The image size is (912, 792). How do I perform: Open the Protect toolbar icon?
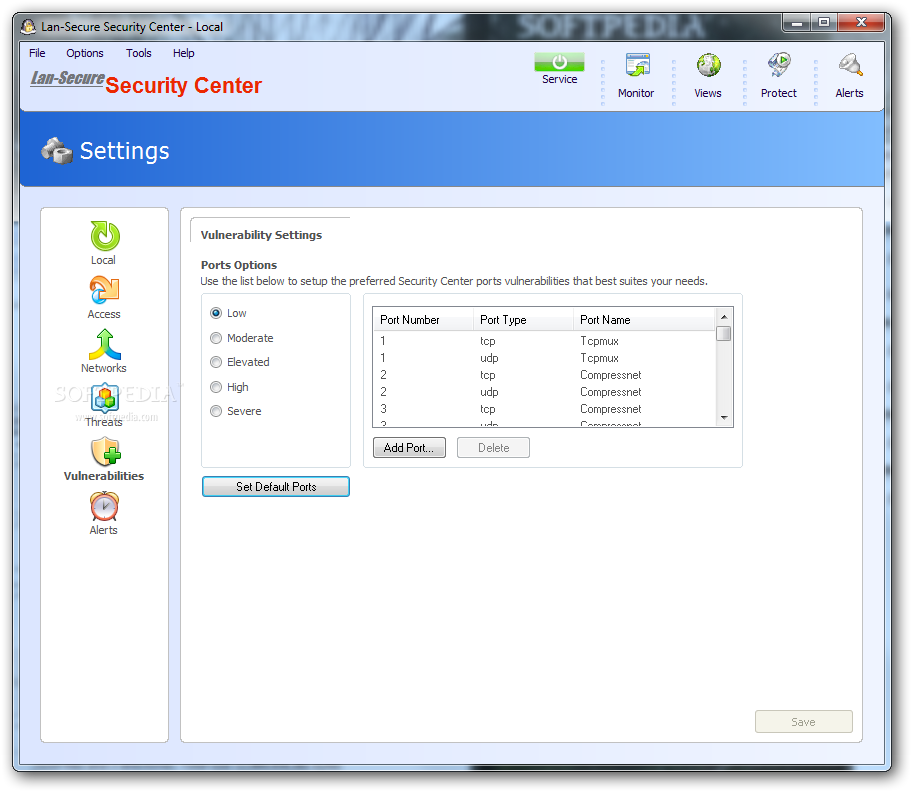[x=779, y=65]
